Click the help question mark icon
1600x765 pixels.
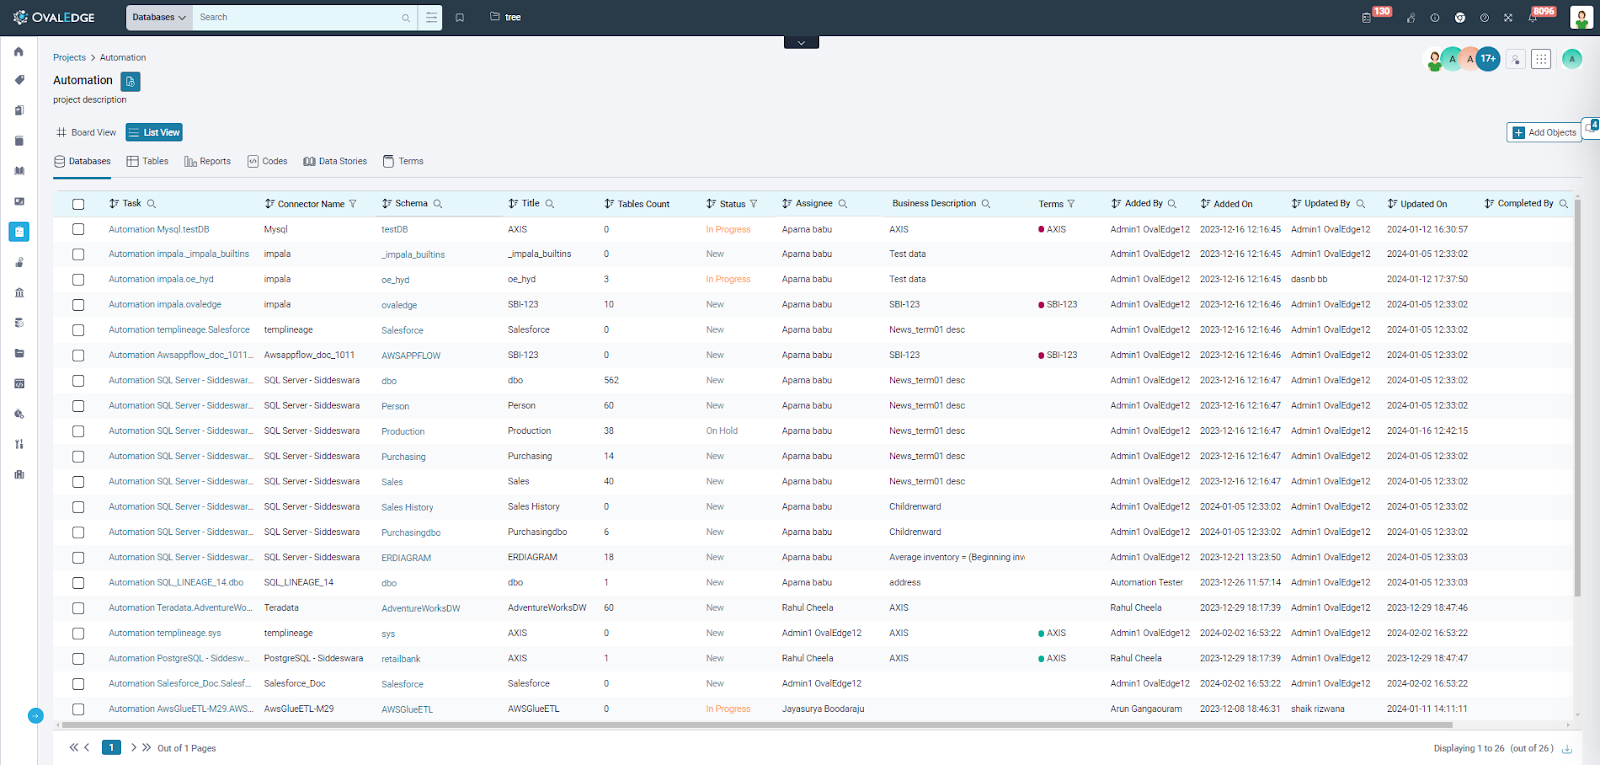[1484, 18]
